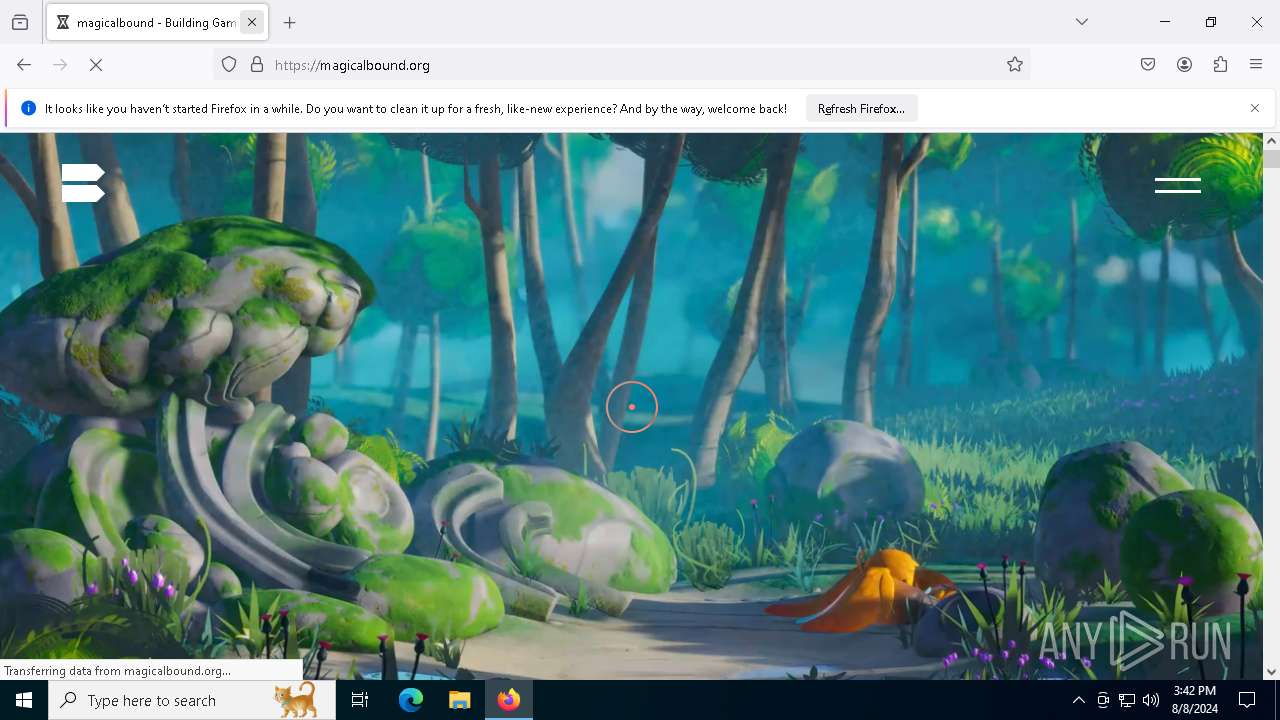The height and width of the screenshot is (720, 1280).
Task: Open a new tab with plus button
Action: (290, 22)
